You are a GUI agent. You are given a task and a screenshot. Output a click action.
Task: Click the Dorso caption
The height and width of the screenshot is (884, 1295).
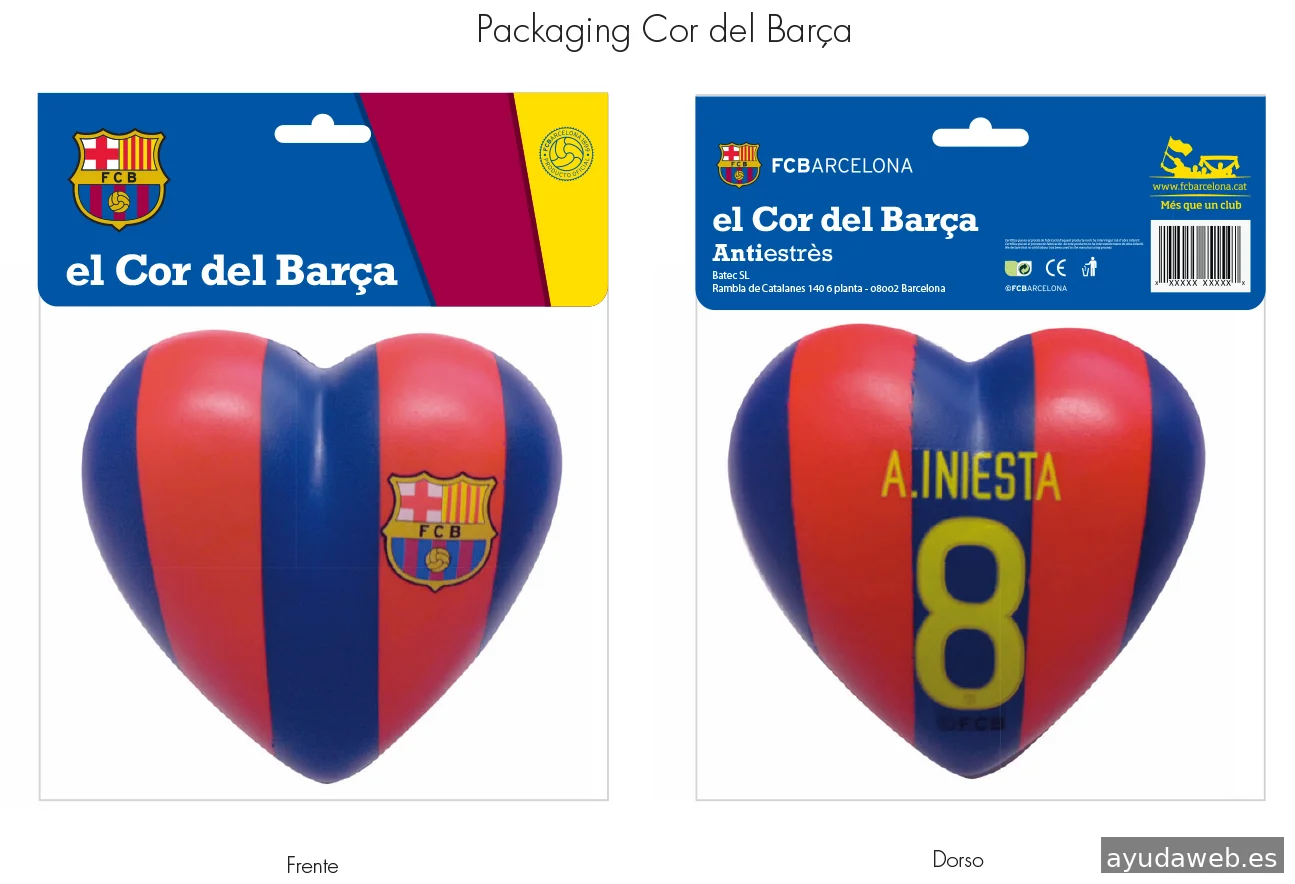958,859
